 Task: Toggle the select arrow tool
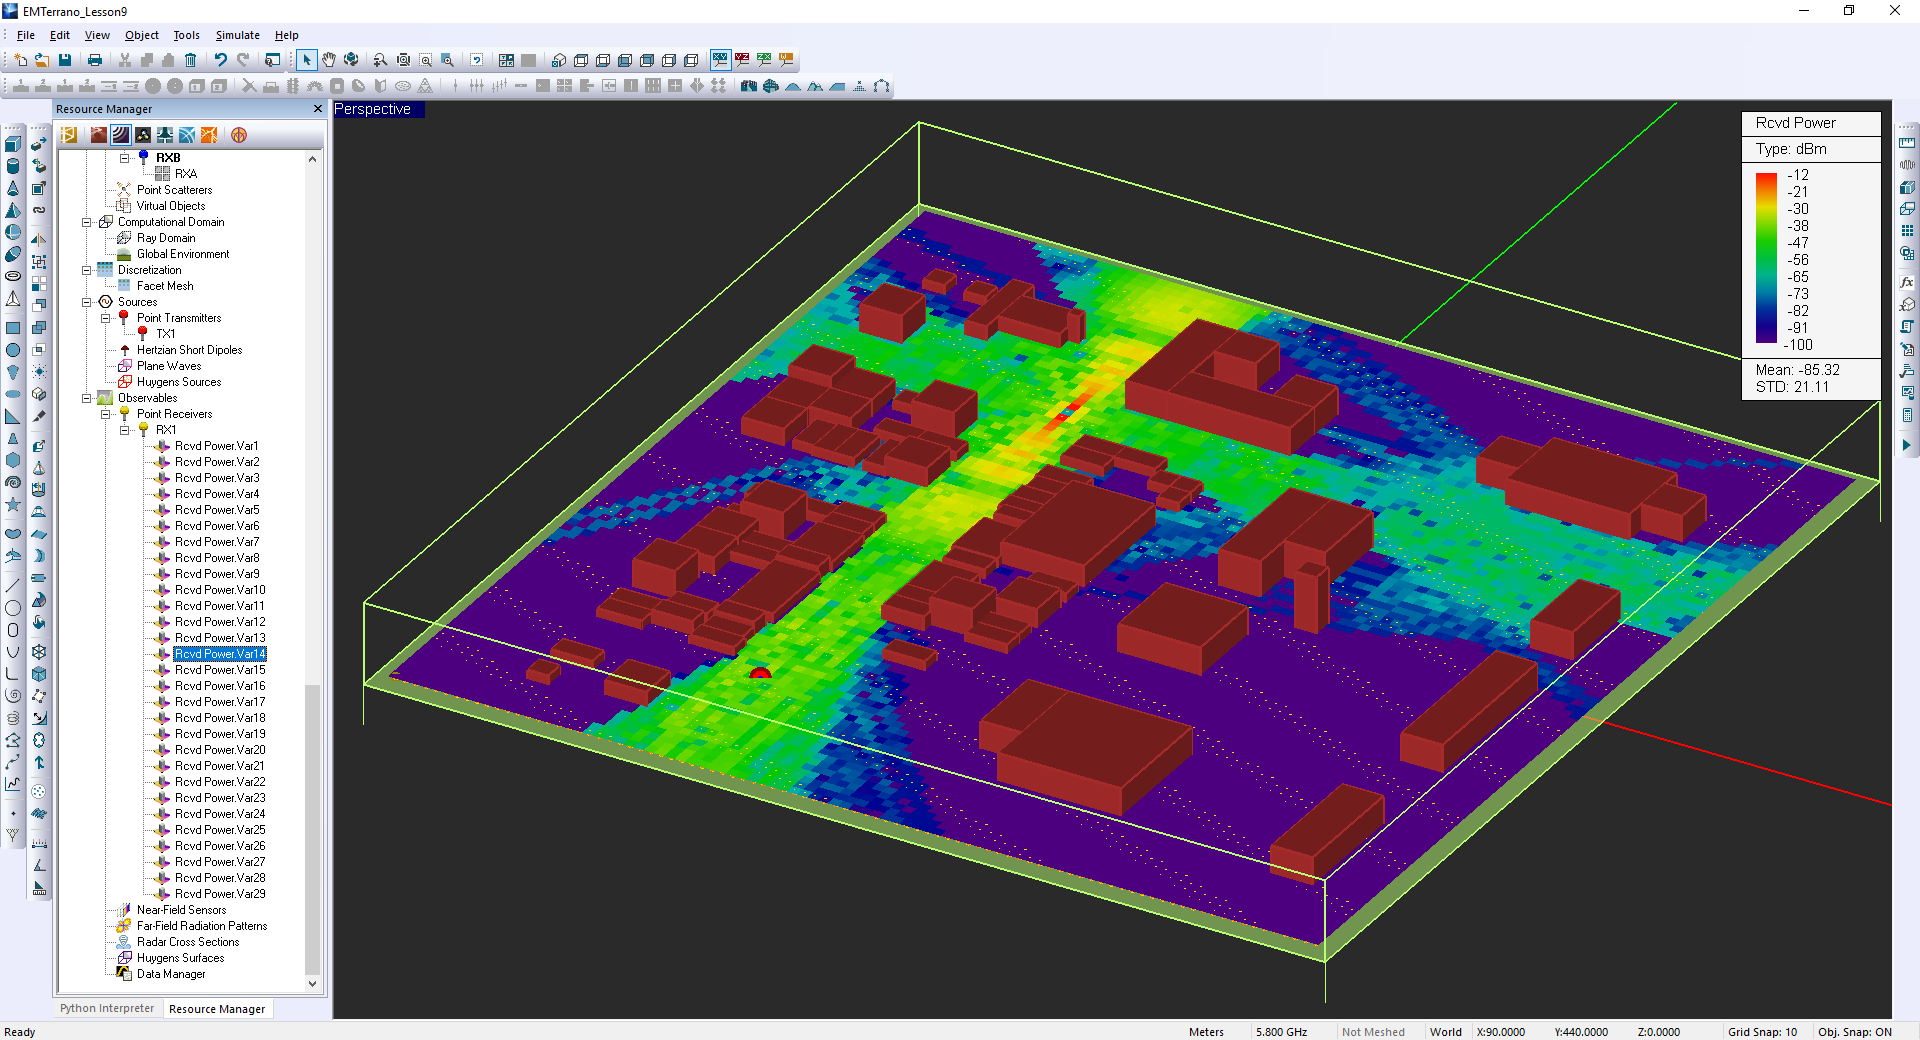click(x=307, y=60)
